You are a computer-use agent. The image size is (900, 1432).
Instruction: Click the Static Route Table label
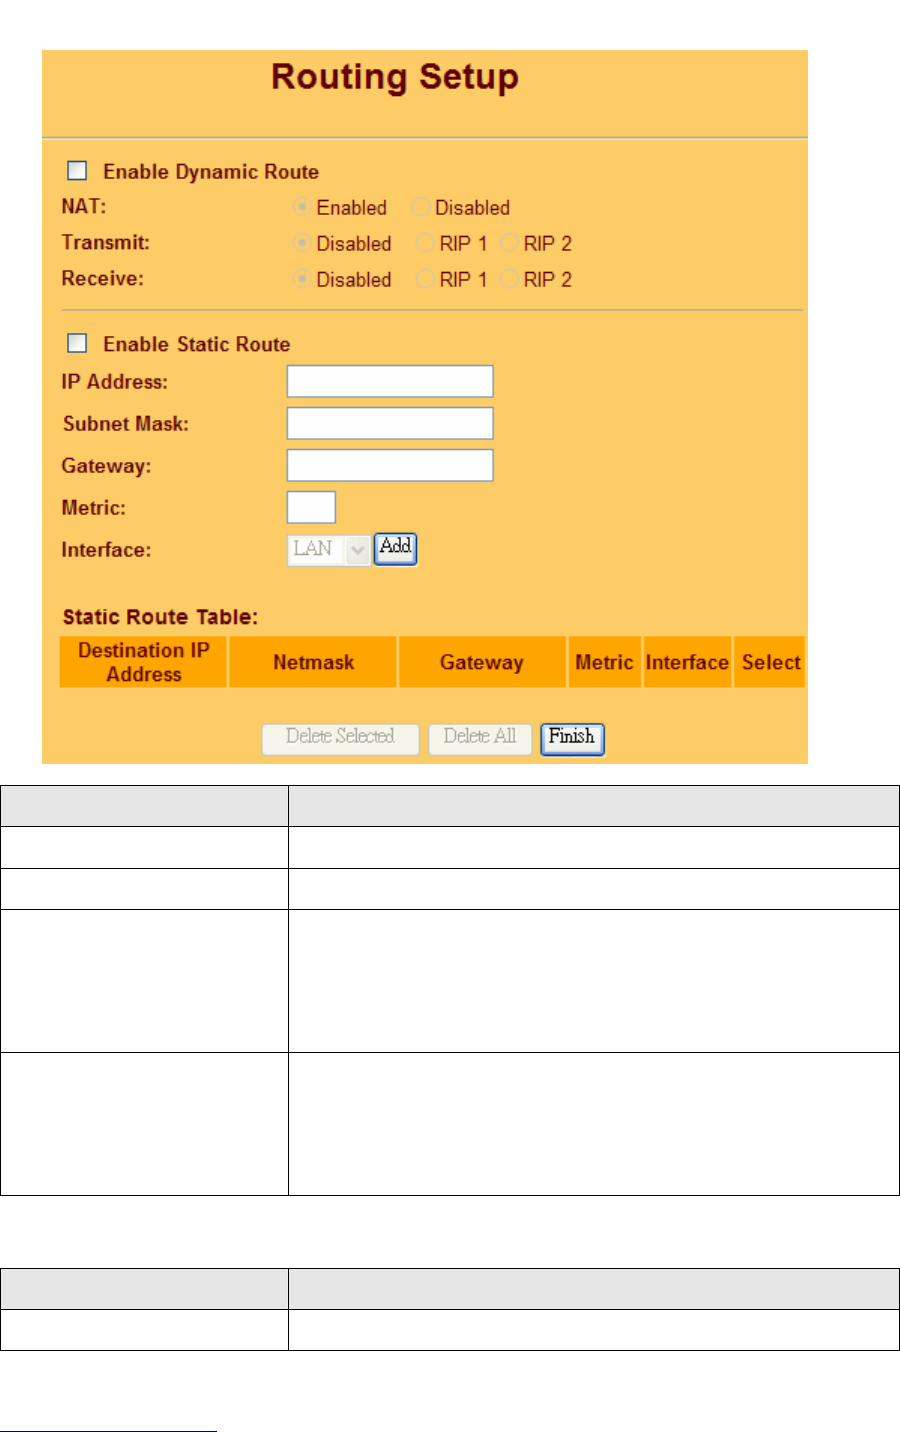[x=160, y=616]
